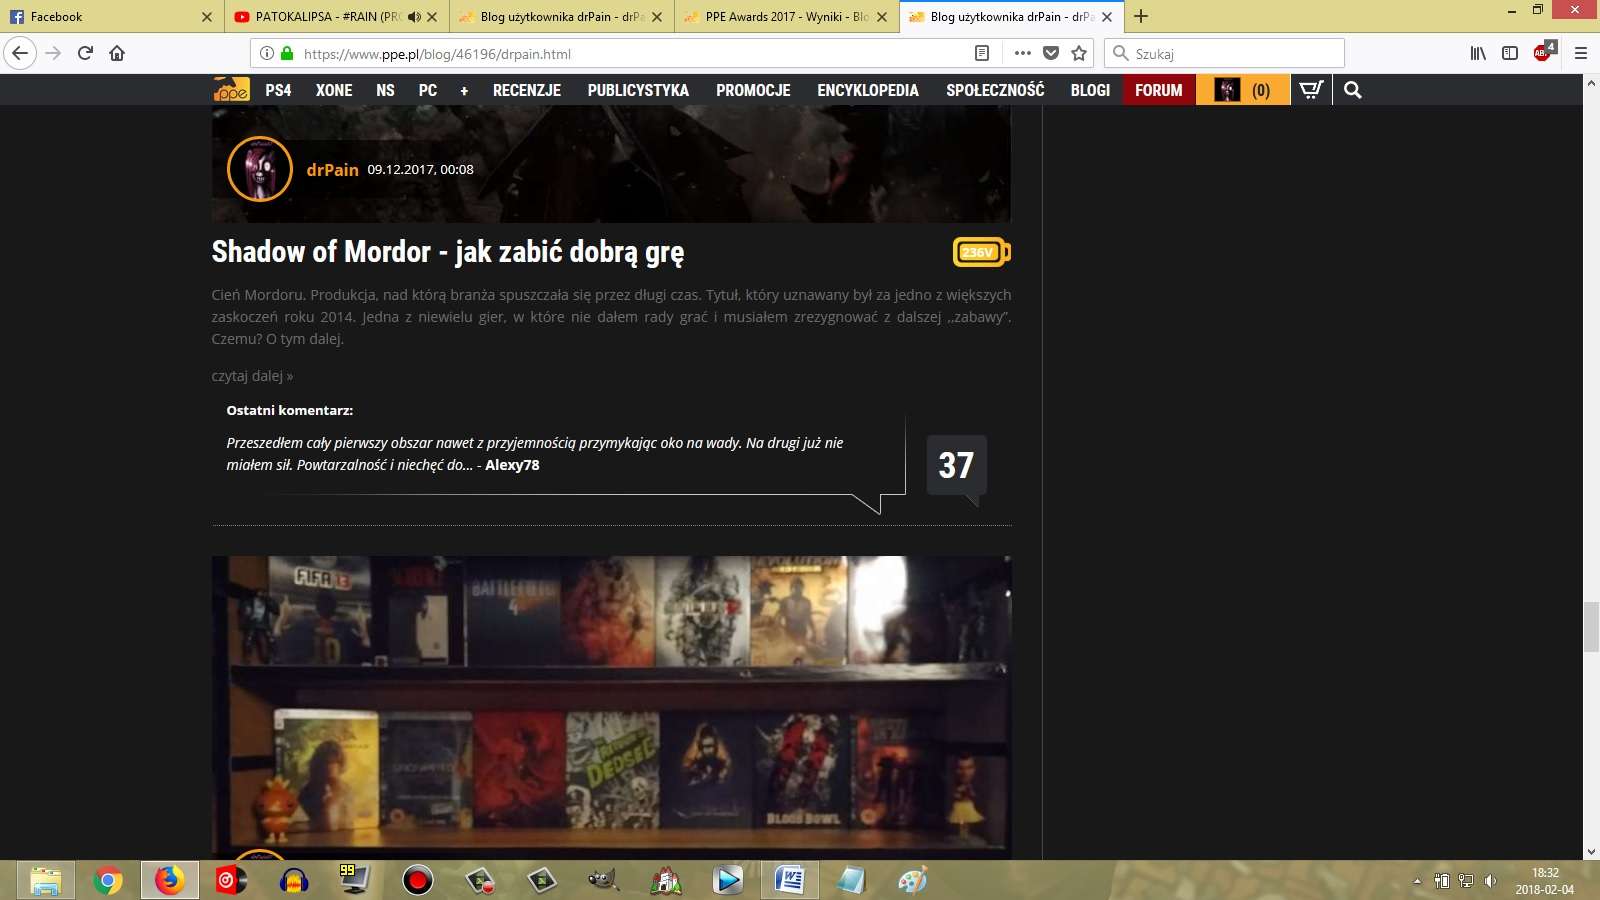Open the red FORUM button
1600x900 pixels.
coord(1158,90)
